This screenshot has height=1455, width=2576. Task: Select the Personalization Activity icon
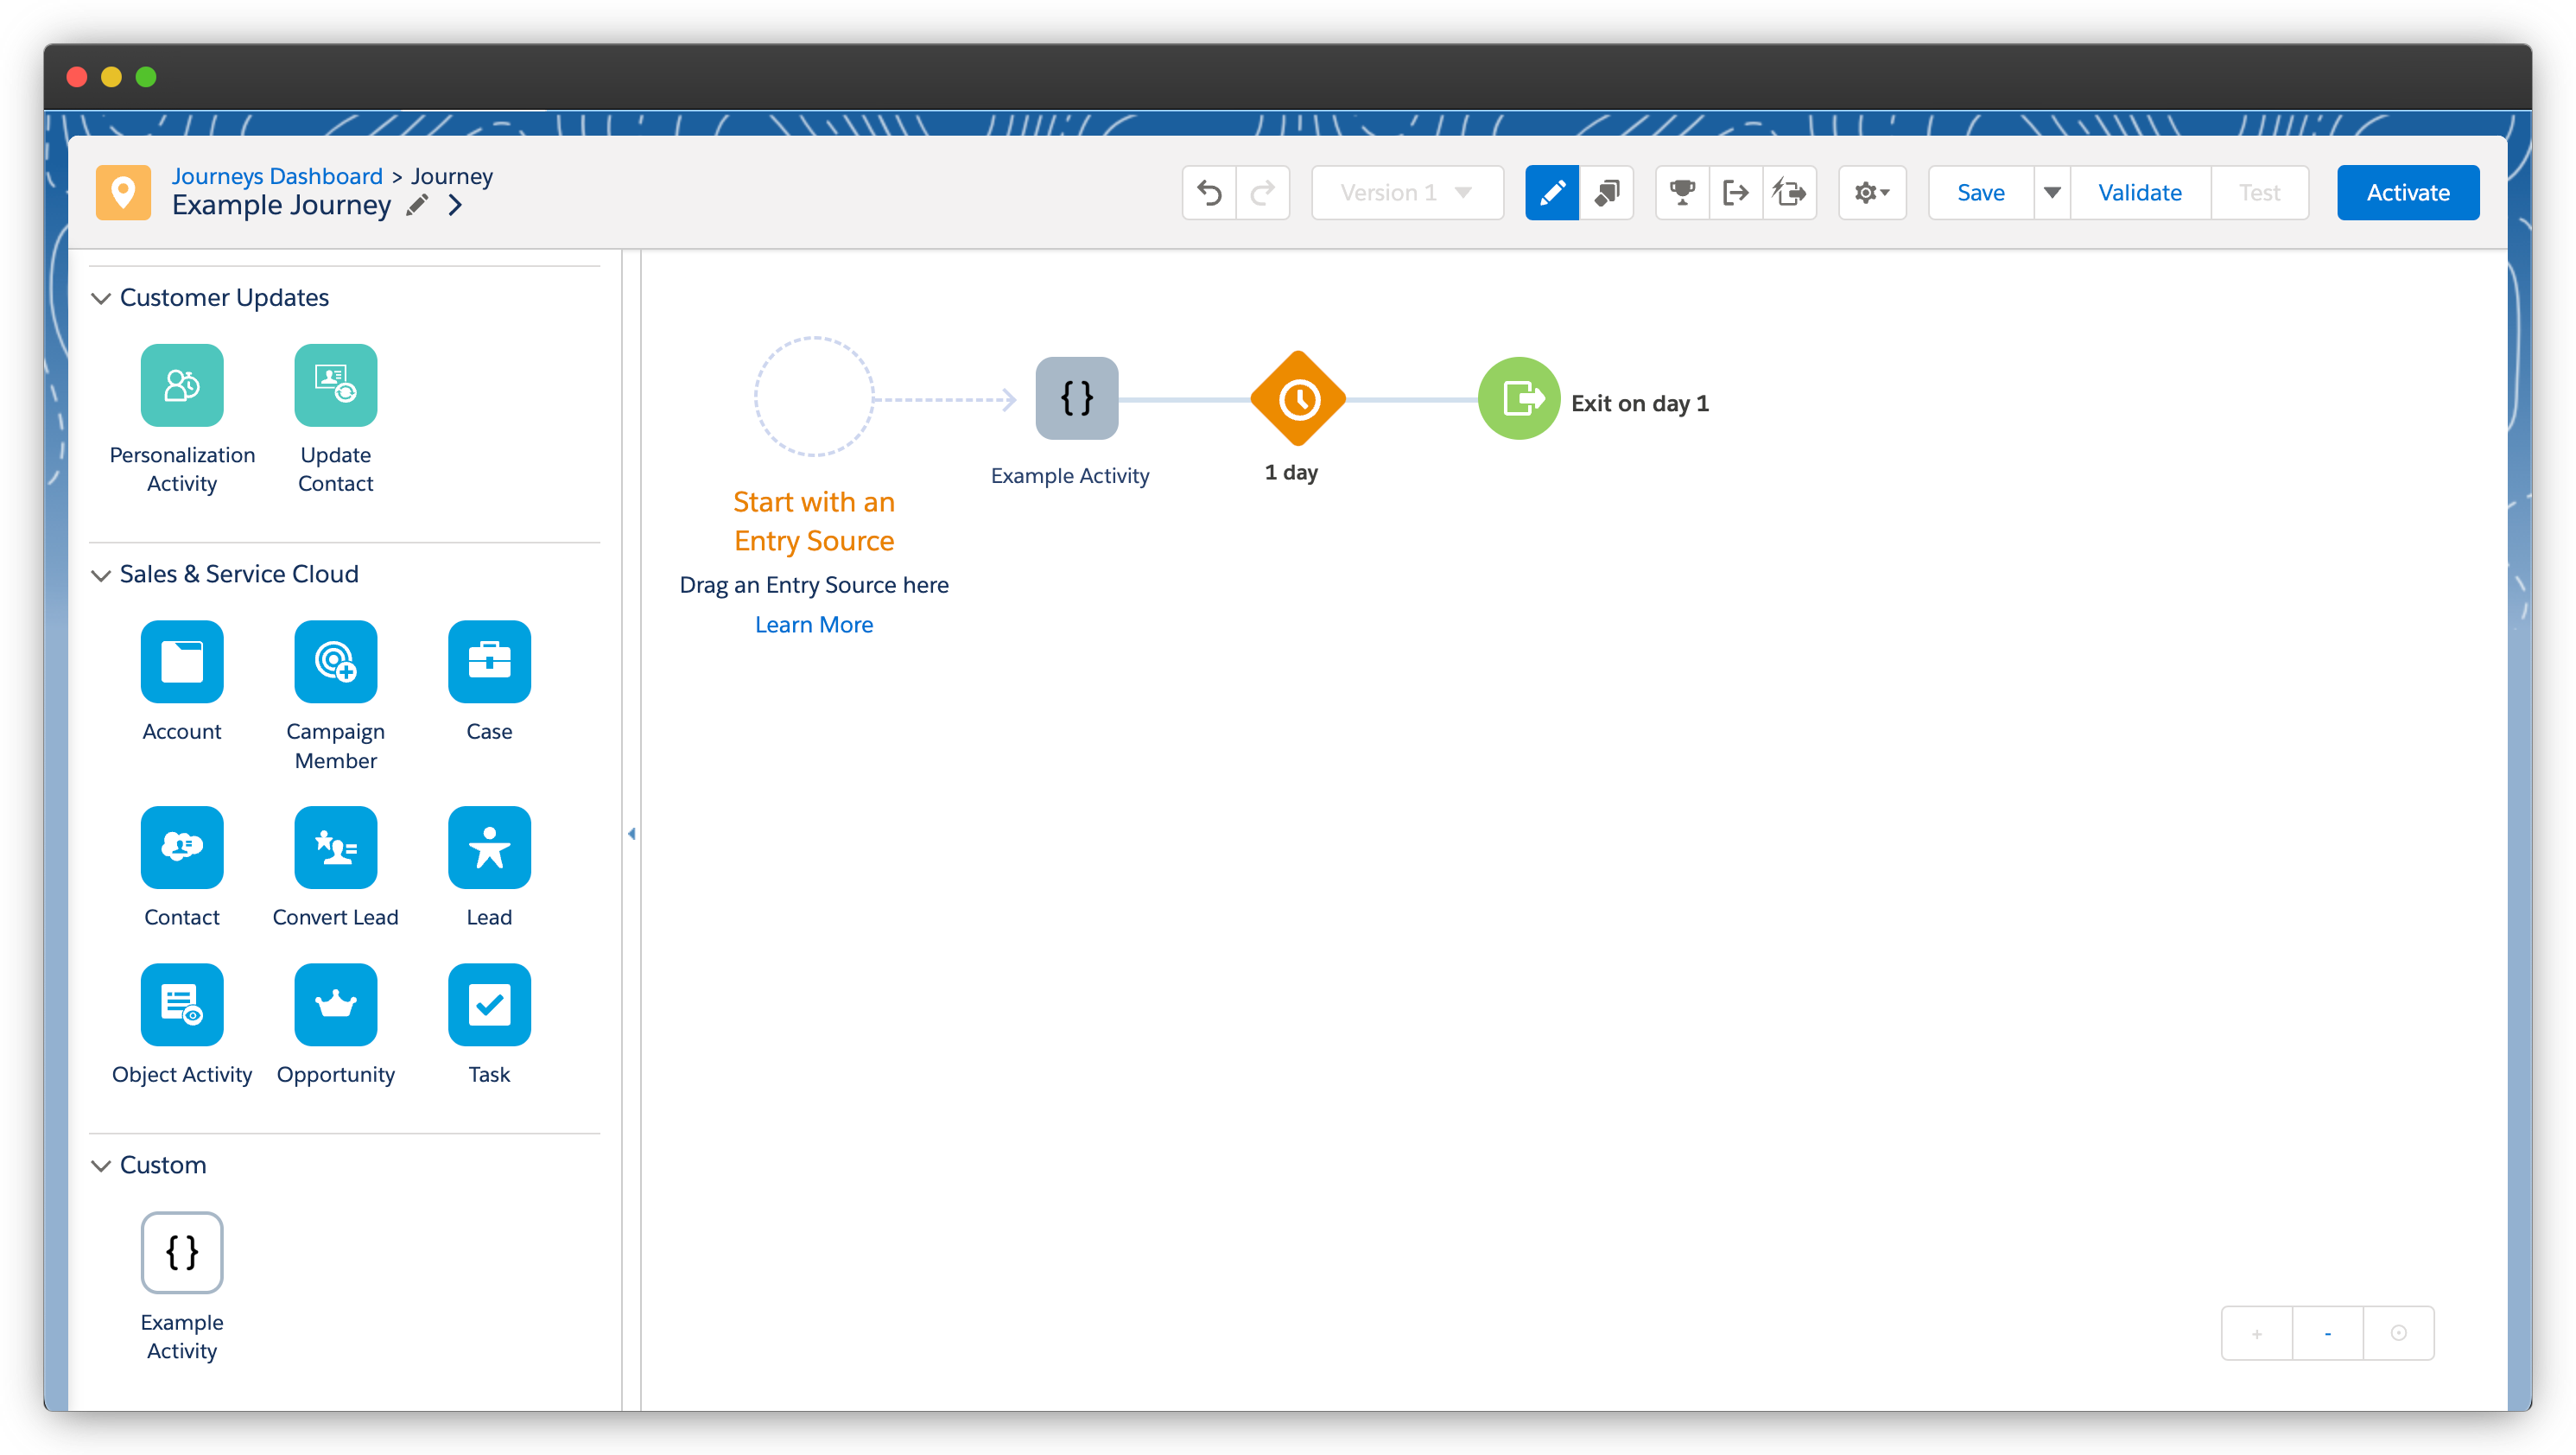click(182, 385)
